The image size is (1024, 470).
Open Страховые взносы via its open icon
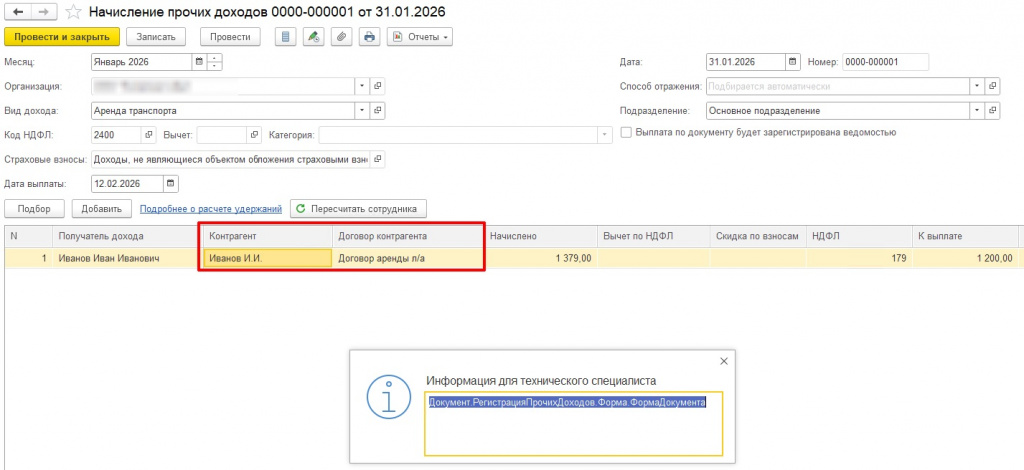(377, 159)
